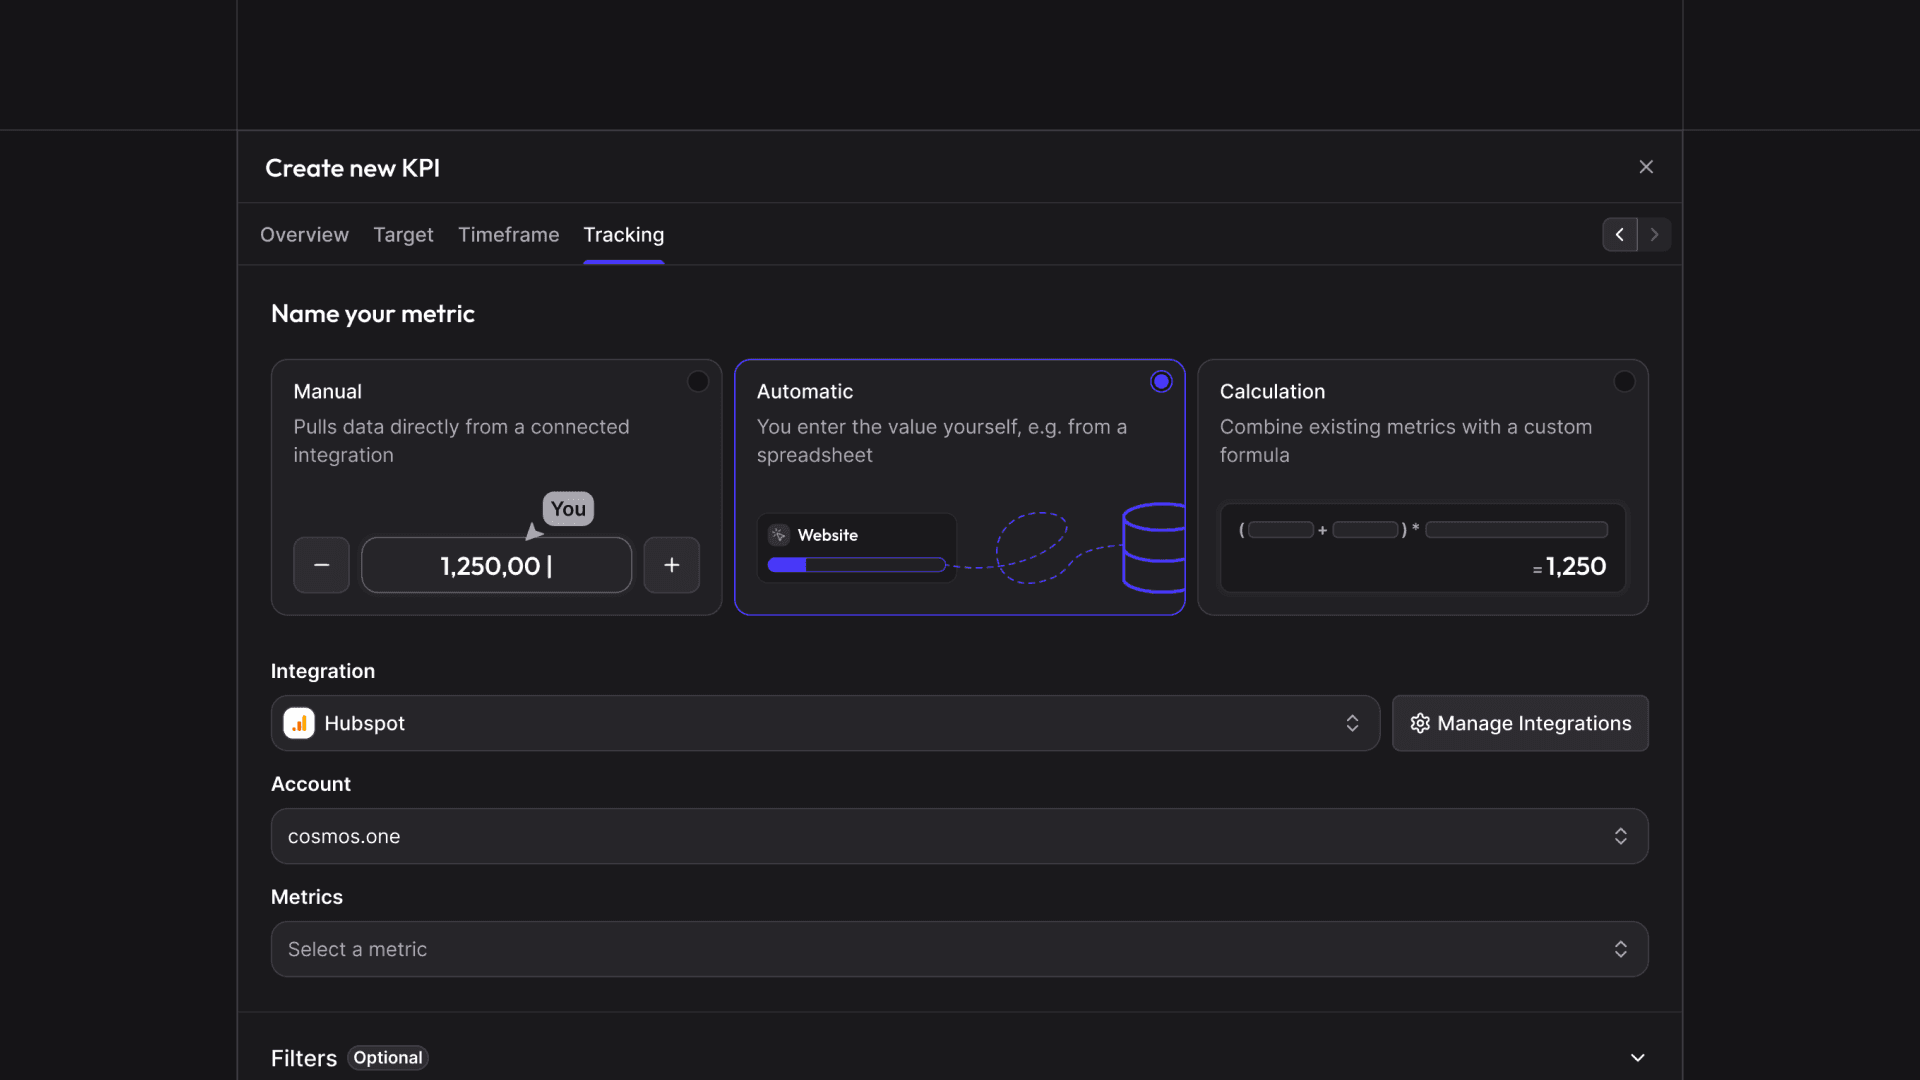The image size is (1920, 1080).
Task: Select the Calculation radio button
Action: click(1624, 381)
